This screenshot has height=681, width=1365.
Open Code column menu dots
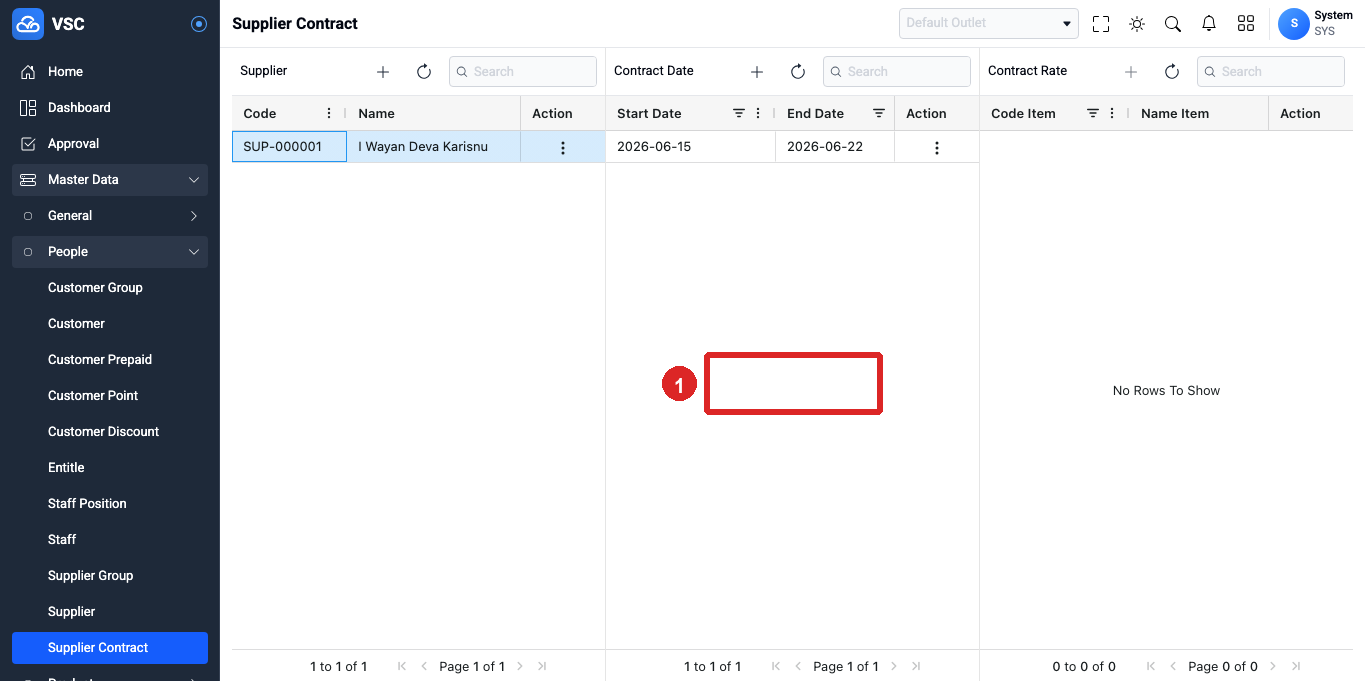(x=329, y=113)
